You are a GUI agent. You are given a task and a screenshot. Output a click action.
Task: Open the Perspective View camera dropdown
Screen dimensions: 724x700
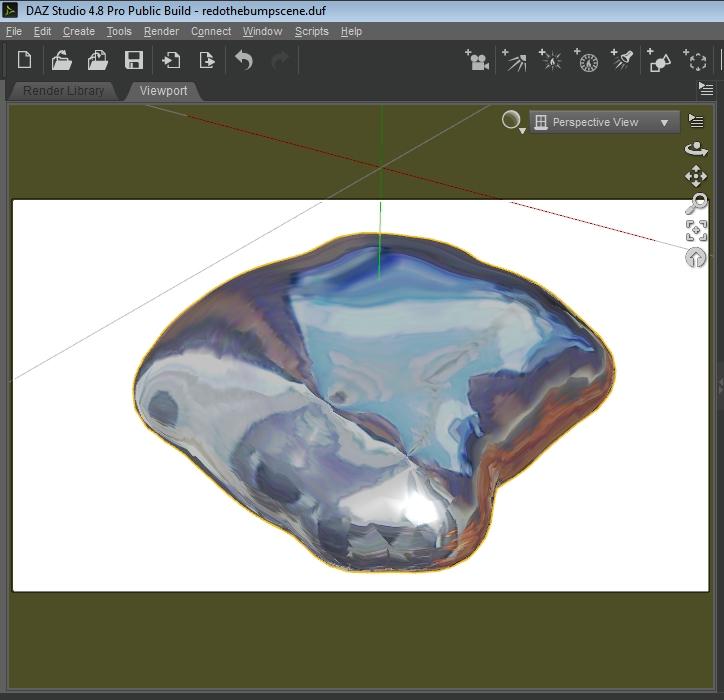604,122
